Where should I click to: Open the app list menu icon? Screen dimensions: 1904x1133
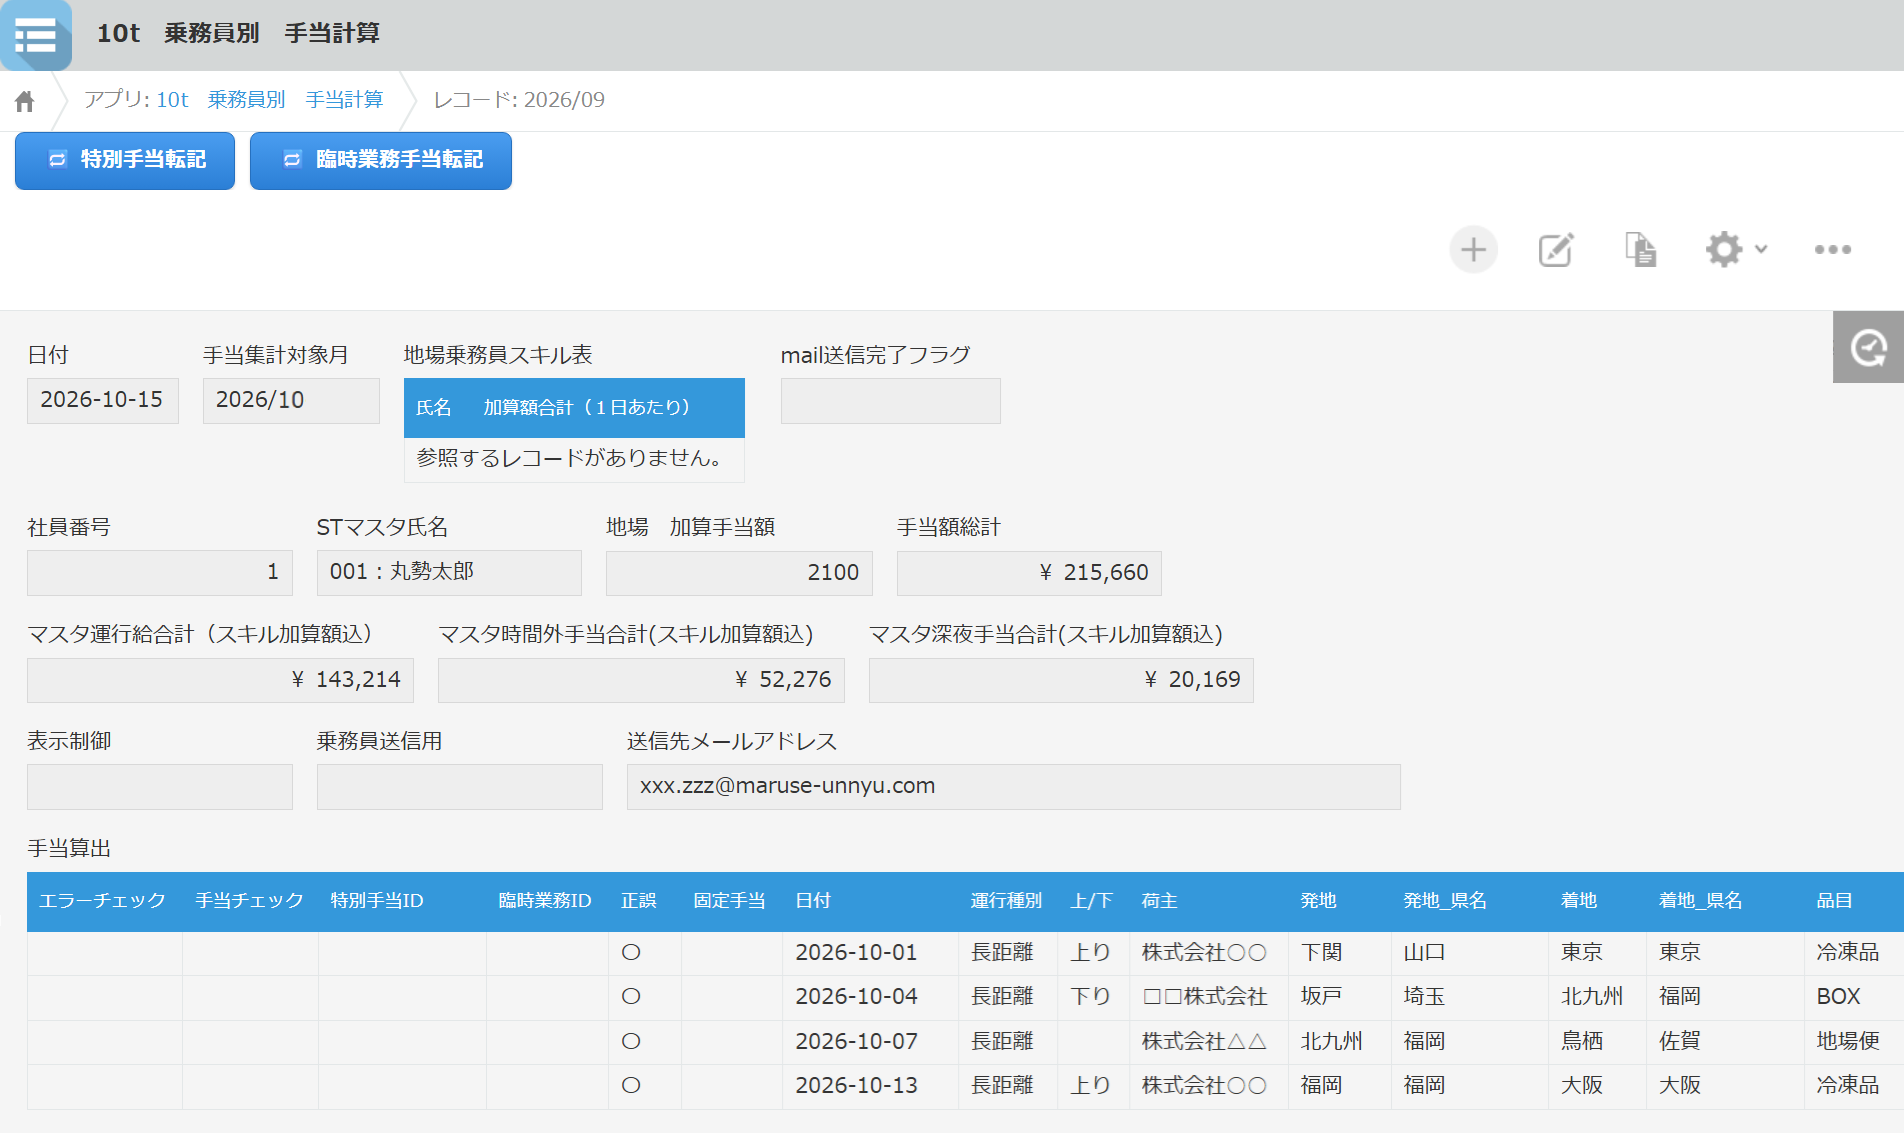[36, 35]
